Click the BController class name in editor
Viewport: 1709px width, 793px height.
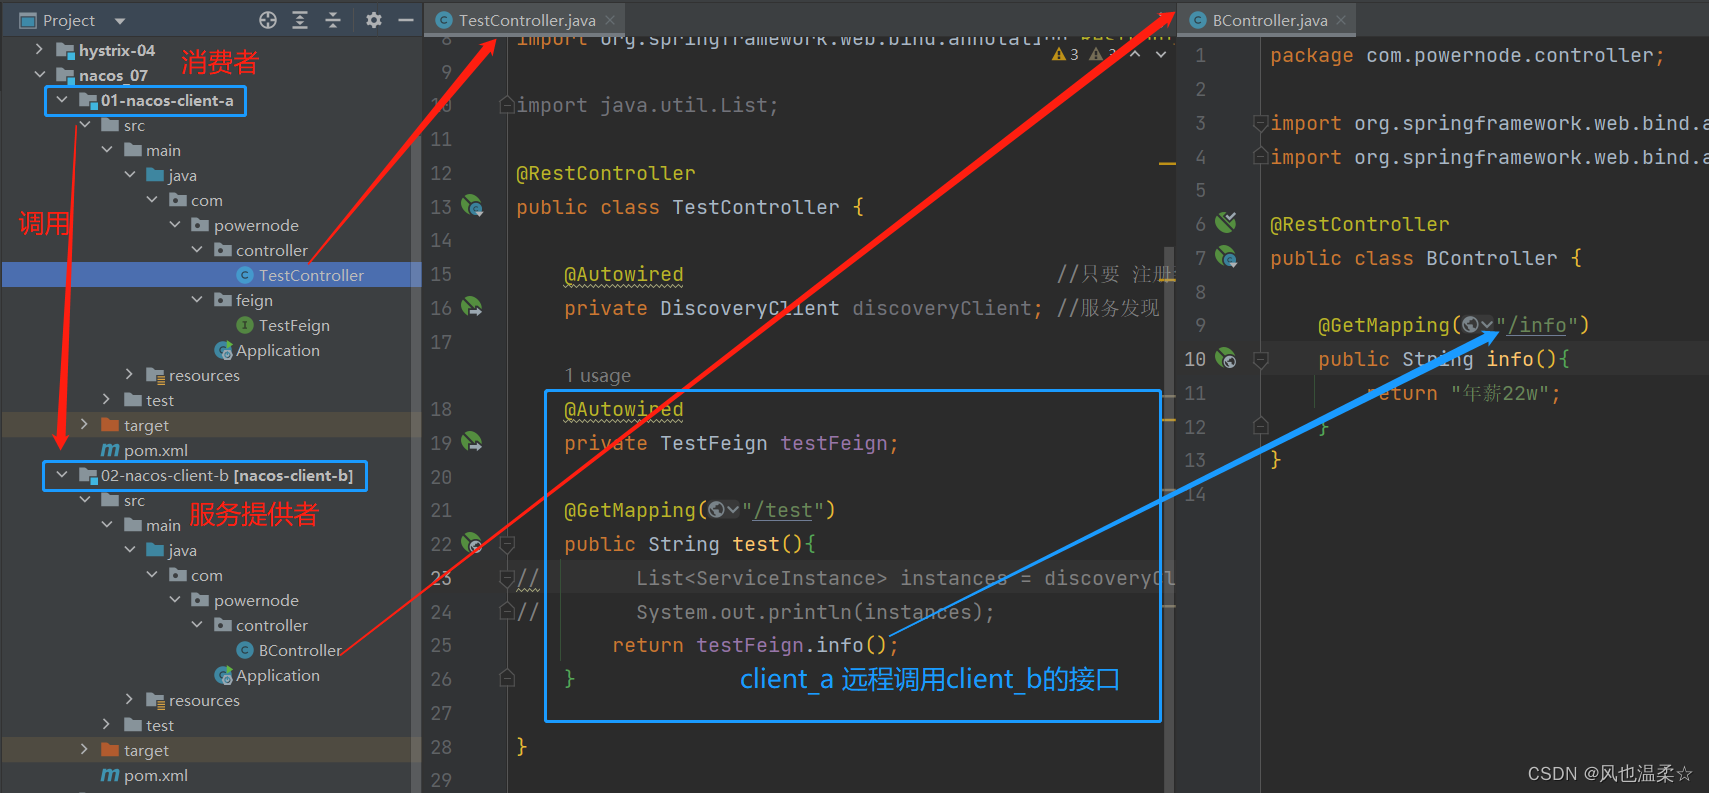1492,258
